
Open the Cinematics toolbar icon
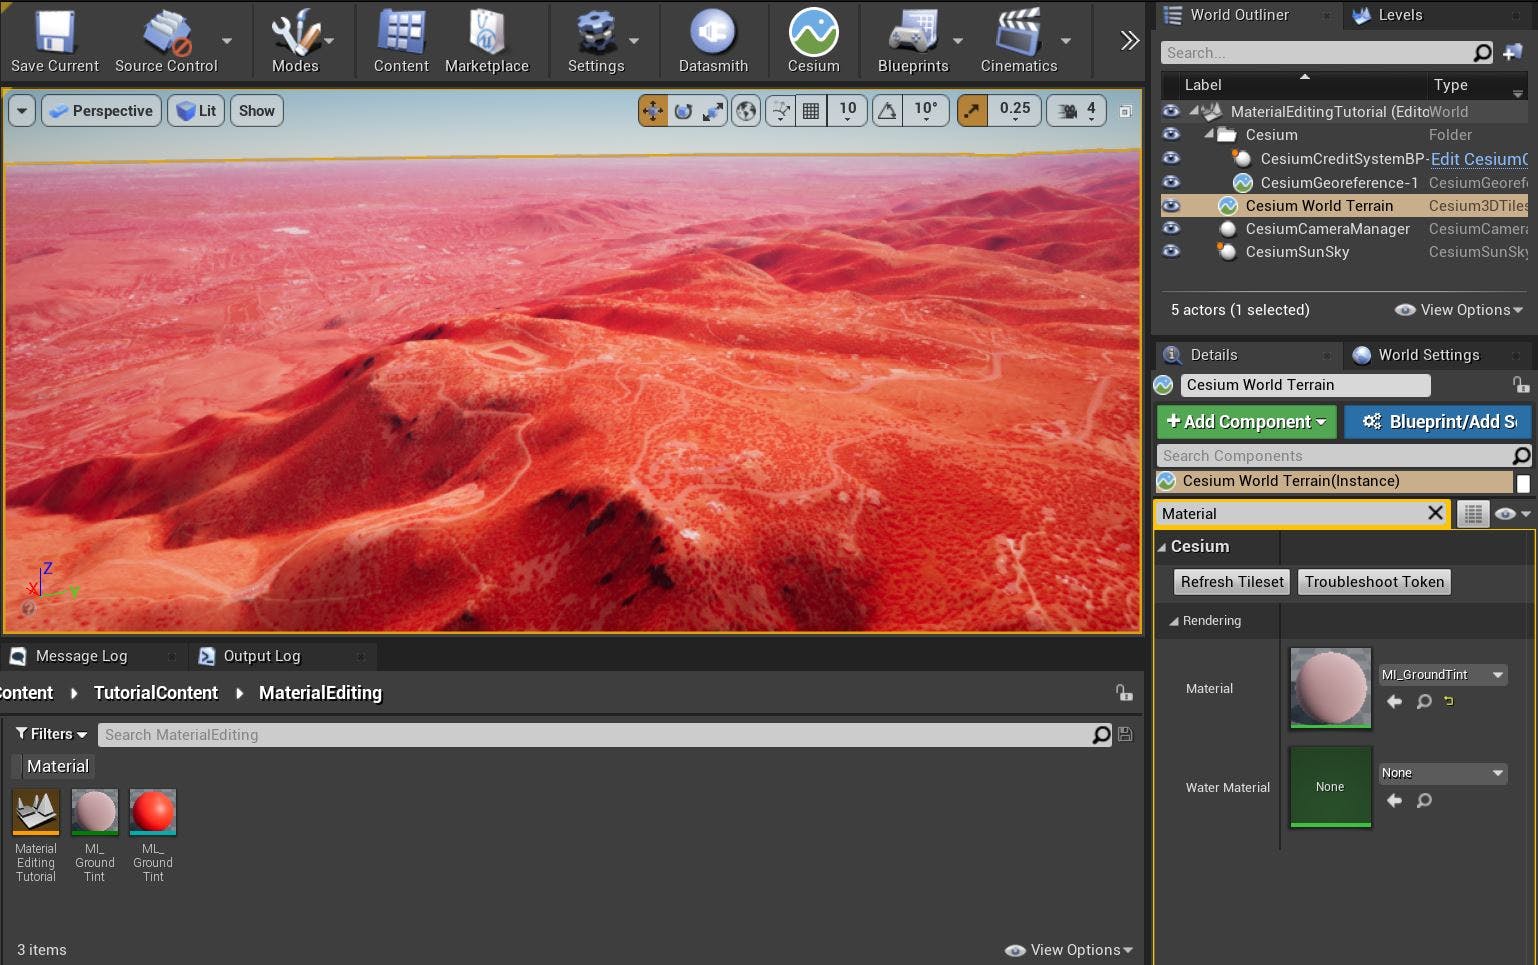point(1020,40)
